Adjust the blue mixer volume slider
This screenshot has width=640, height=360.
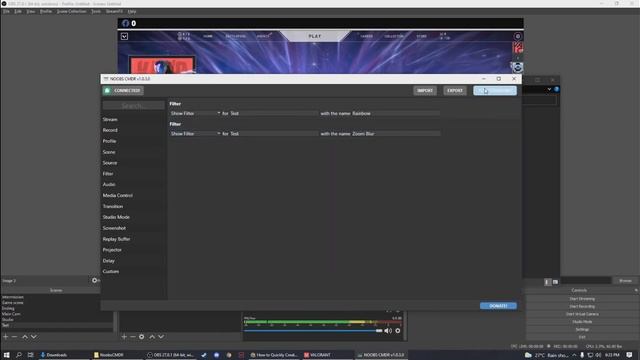[x=313, y=331]
